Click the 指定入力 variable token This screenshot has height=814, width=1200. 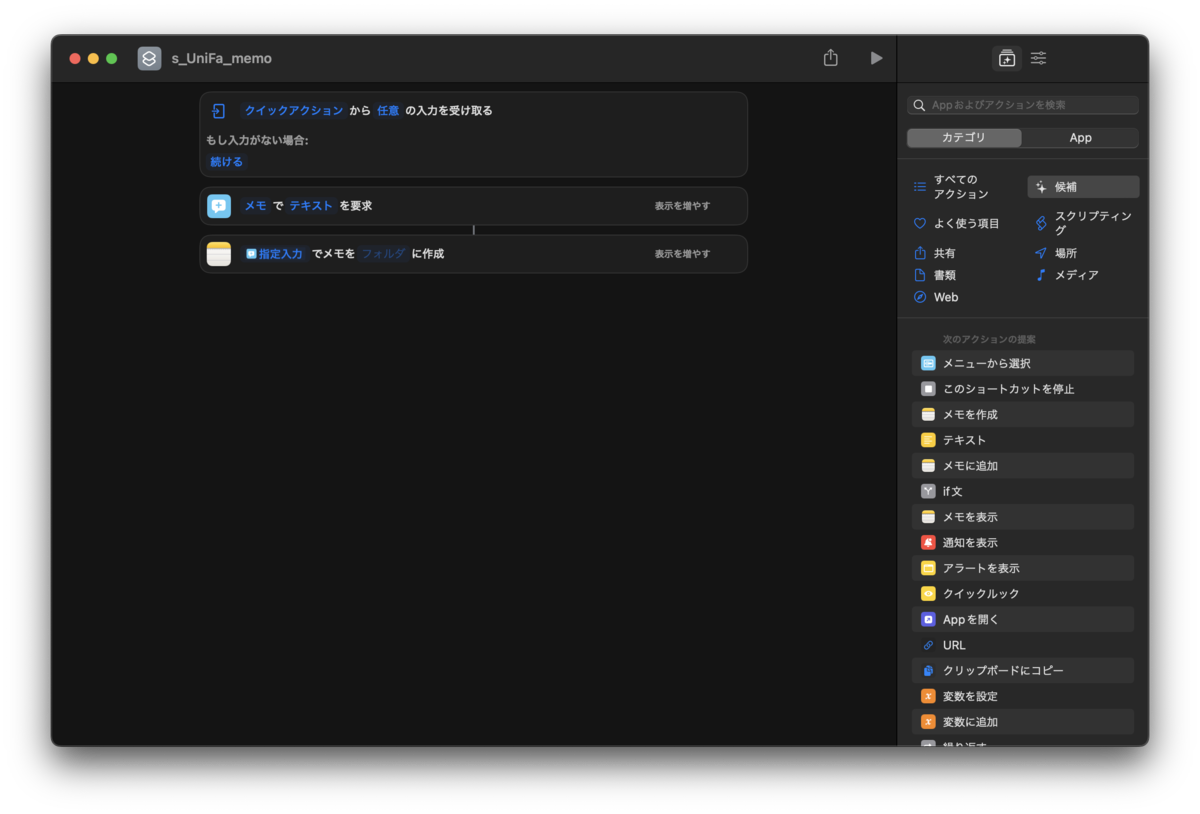point(274,254)
